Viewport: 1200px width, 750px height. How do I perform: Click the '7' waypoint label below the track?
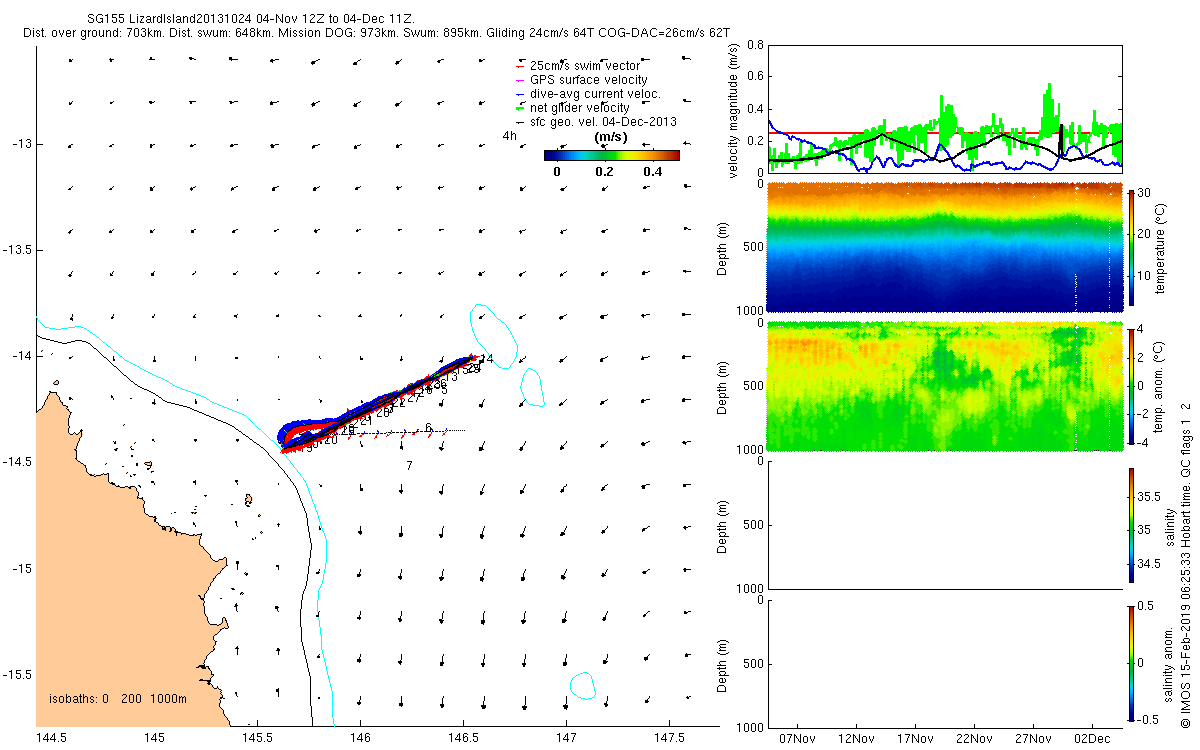point(410,466)
